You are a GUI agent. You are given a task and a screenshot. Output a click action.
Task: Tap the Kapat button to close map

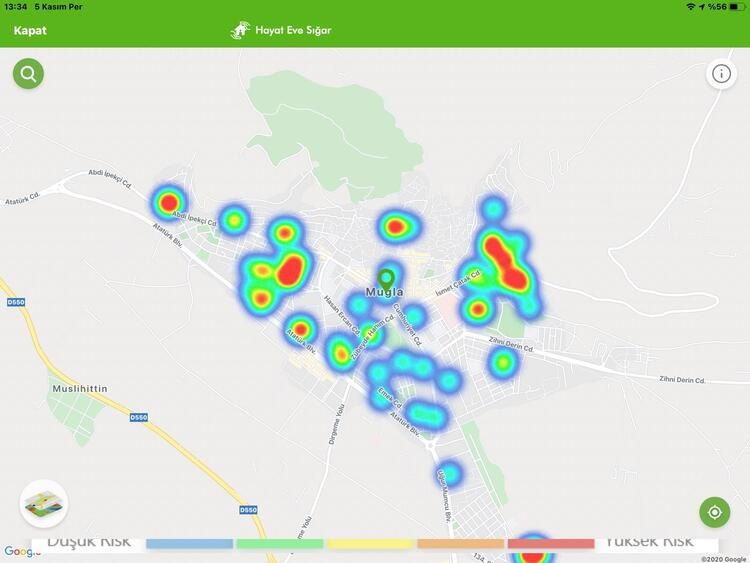pyautogui.click(x=30, y=30)
